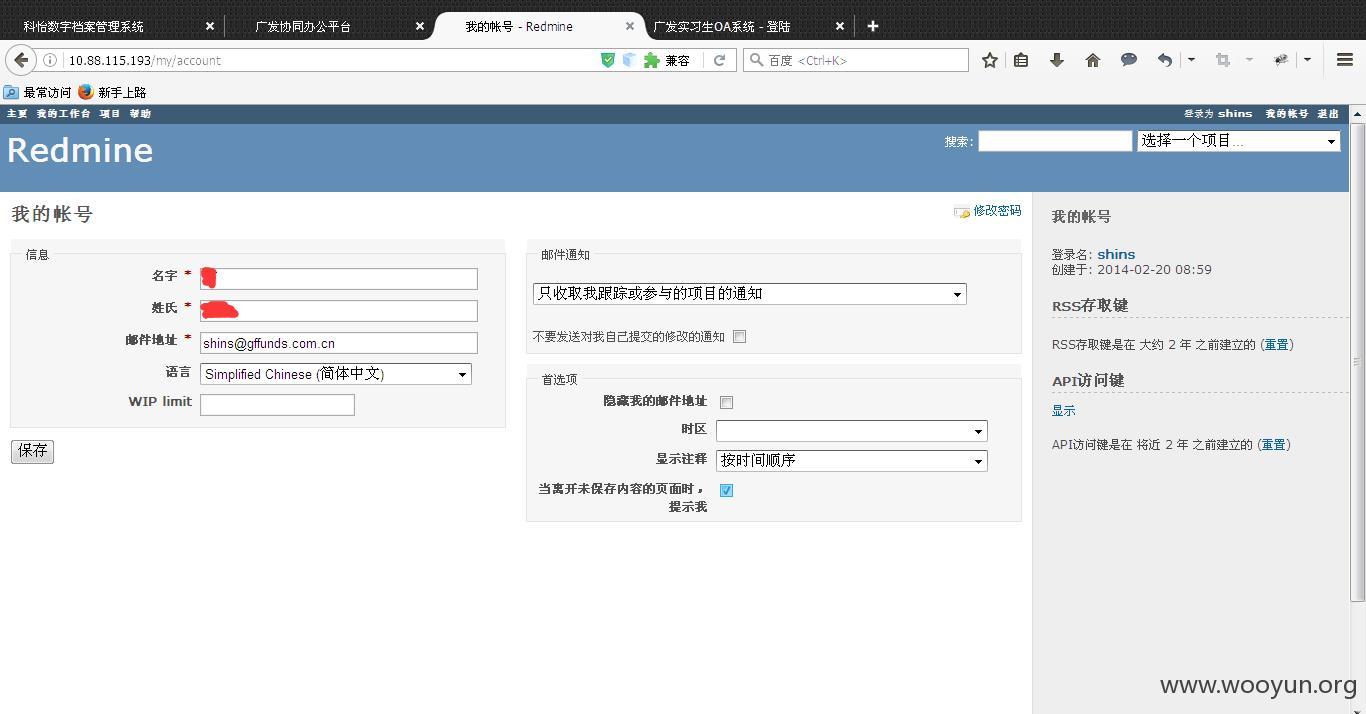1366x714 pixels.
Task: Click the green puzzle compatibility icon
Action: [x=652, y=60]
